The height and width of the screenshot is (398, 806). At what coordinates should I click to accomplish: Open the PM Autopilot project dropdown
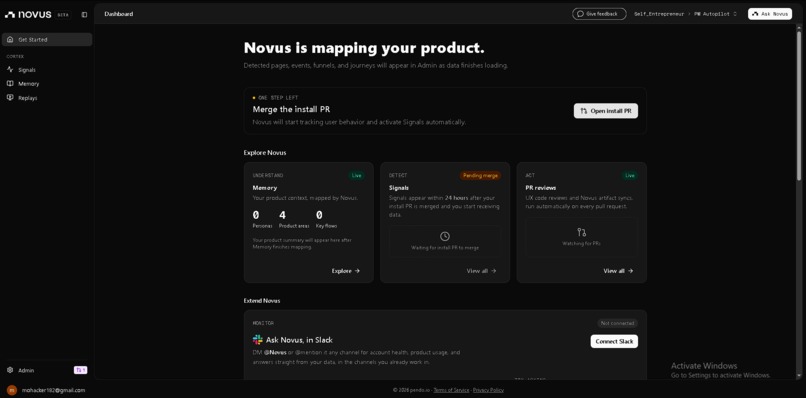point(715,14)
